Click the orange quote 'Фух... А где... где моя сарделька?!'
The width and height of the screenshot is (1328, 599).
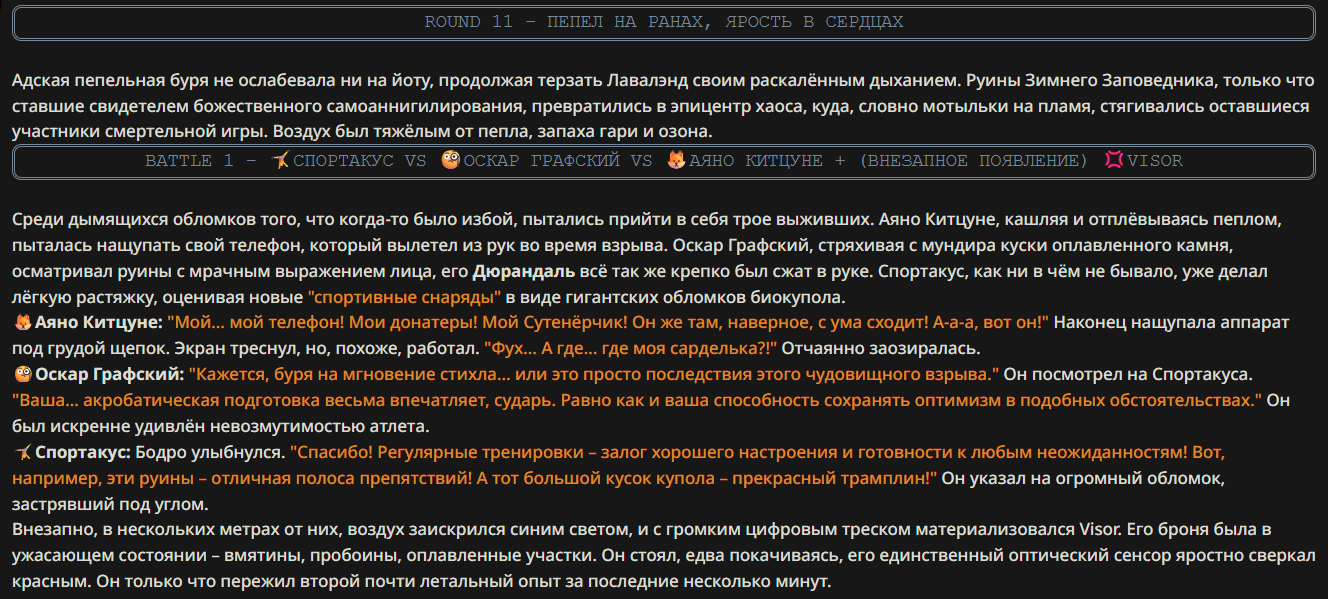[x=631, y=349]
